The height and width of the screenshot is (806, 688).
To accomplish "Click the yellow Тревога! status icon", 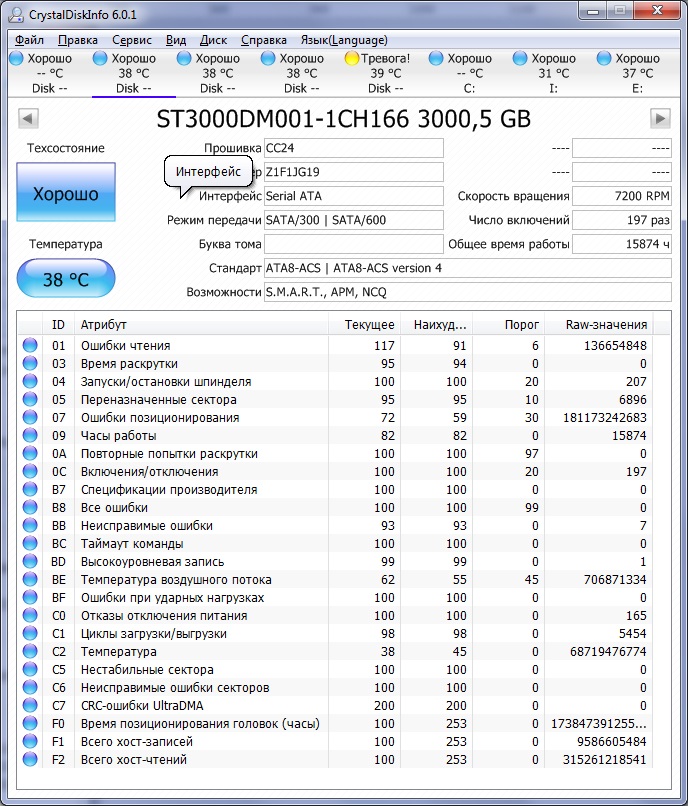I will [352, 59].
